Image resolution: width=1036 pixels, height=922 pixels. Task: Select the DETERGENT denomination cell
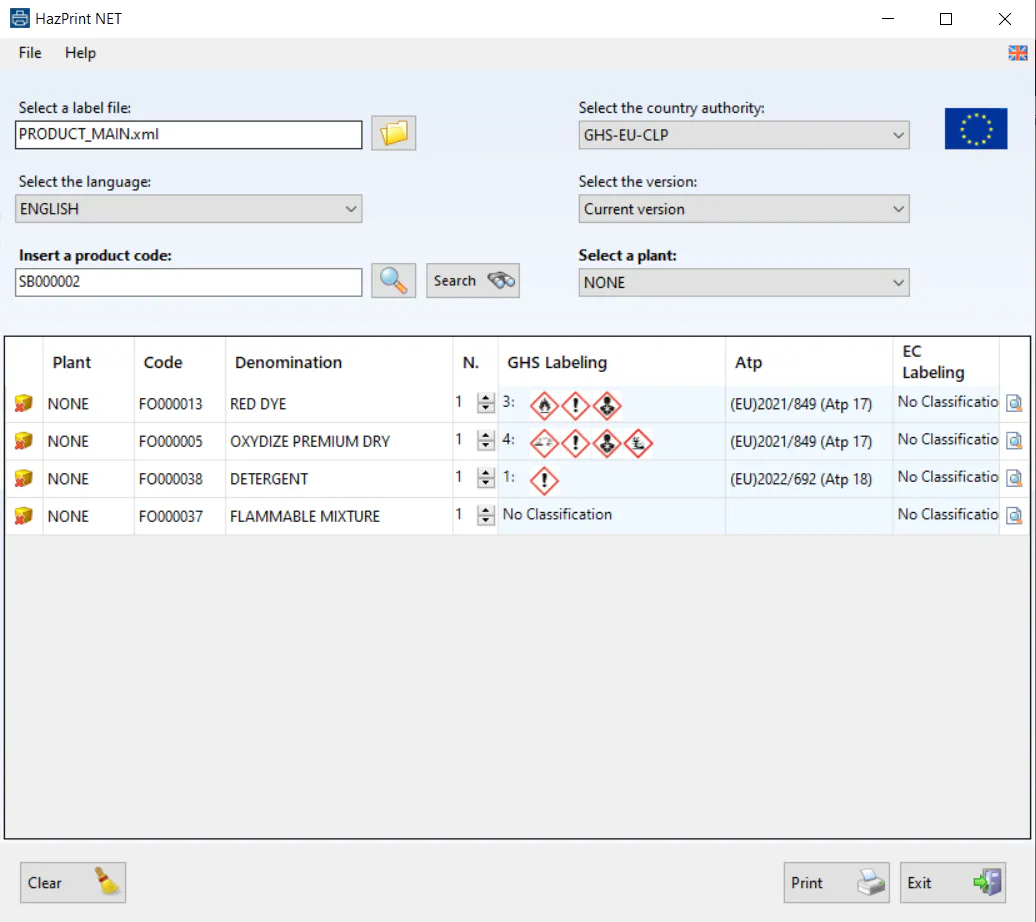click(x=339, y=479)
